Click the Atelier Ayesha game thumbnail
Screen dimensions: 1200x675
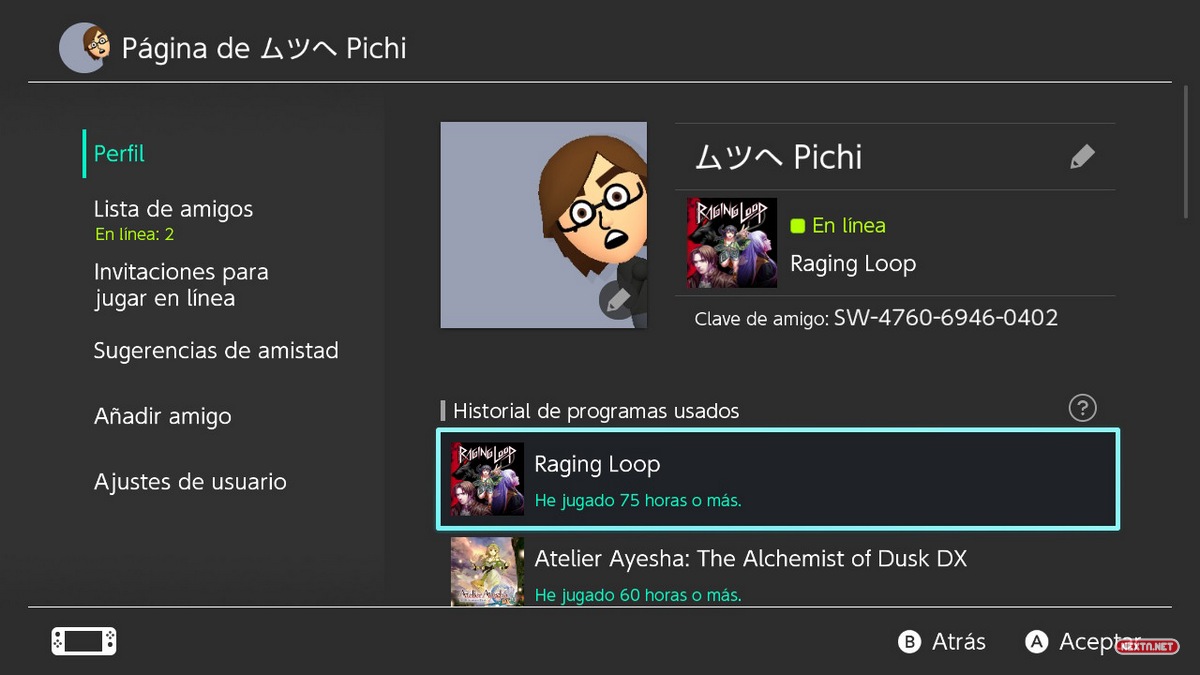[x=487, y=572]
